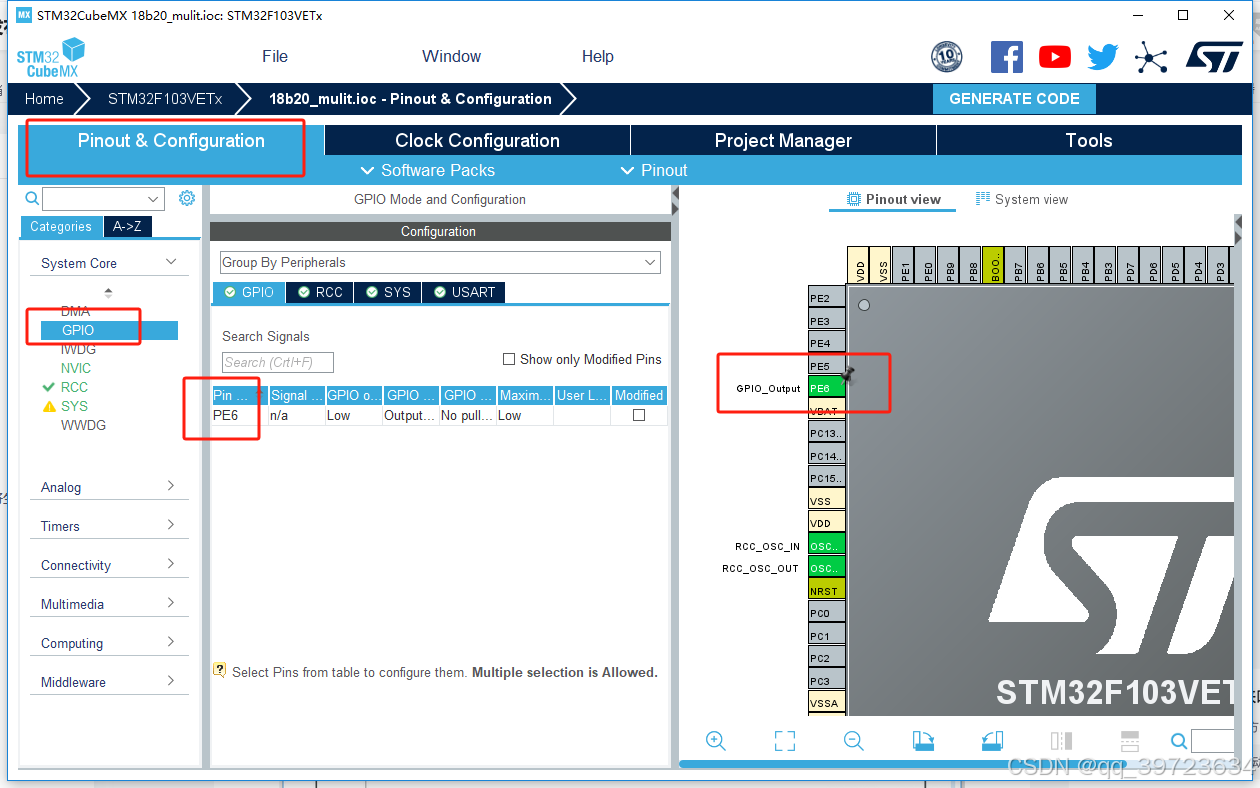Toggle the Modified checkbox for PE6 row
Image resolution: width=1260 pixels, height=788 pixels.
pyautogui.click(x=639, y=415)
